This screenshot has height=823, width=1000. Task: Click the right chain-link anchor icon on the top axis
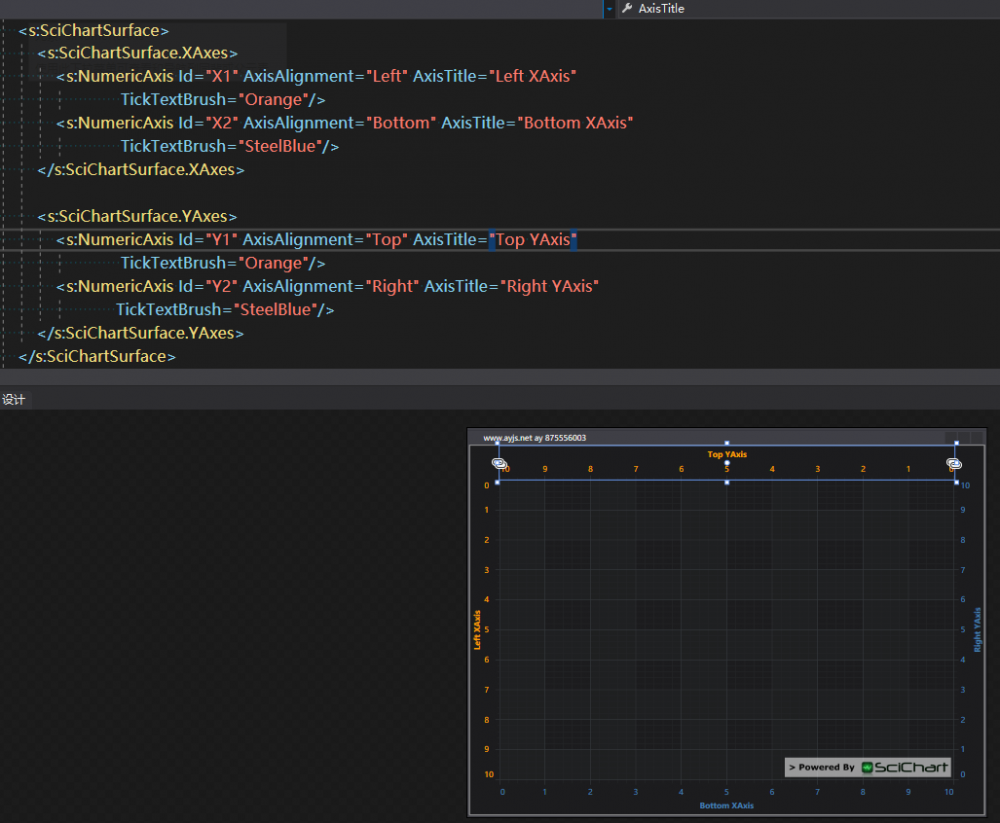[955, 463]
